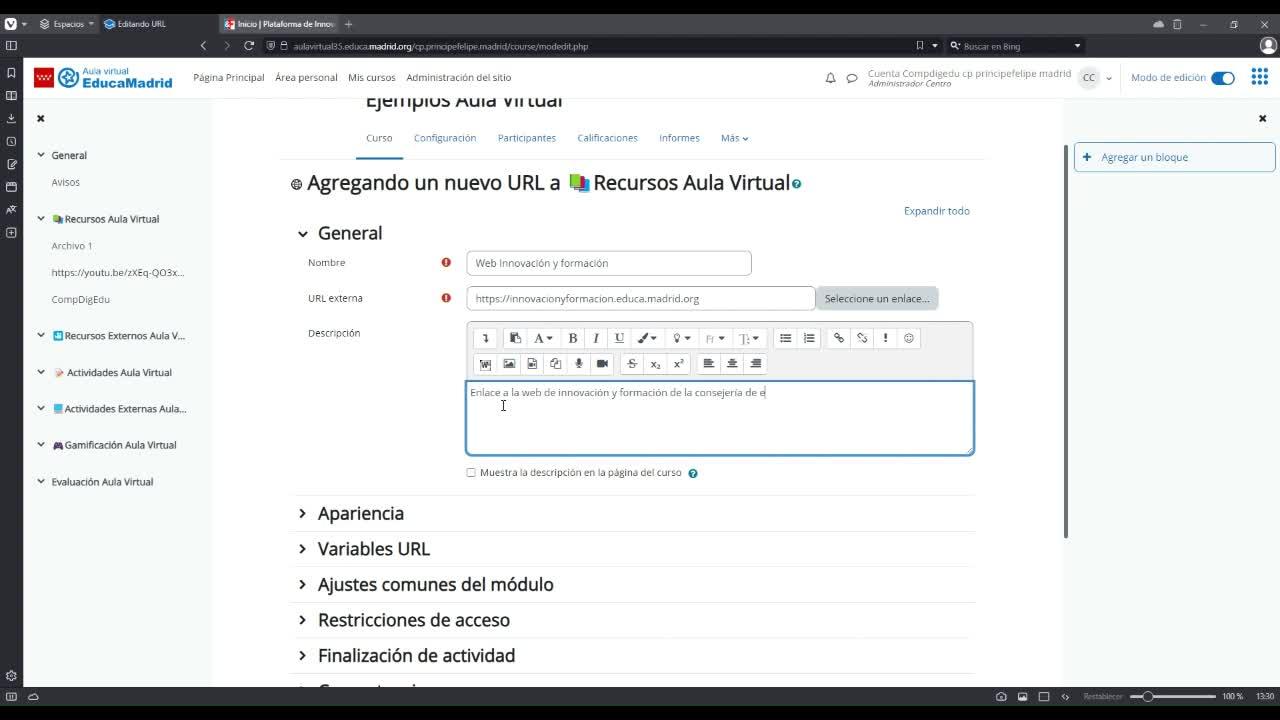Viewport: 1280px width, 720px height.
Task: Focus the Nombre text field
Action: point(609,263)
